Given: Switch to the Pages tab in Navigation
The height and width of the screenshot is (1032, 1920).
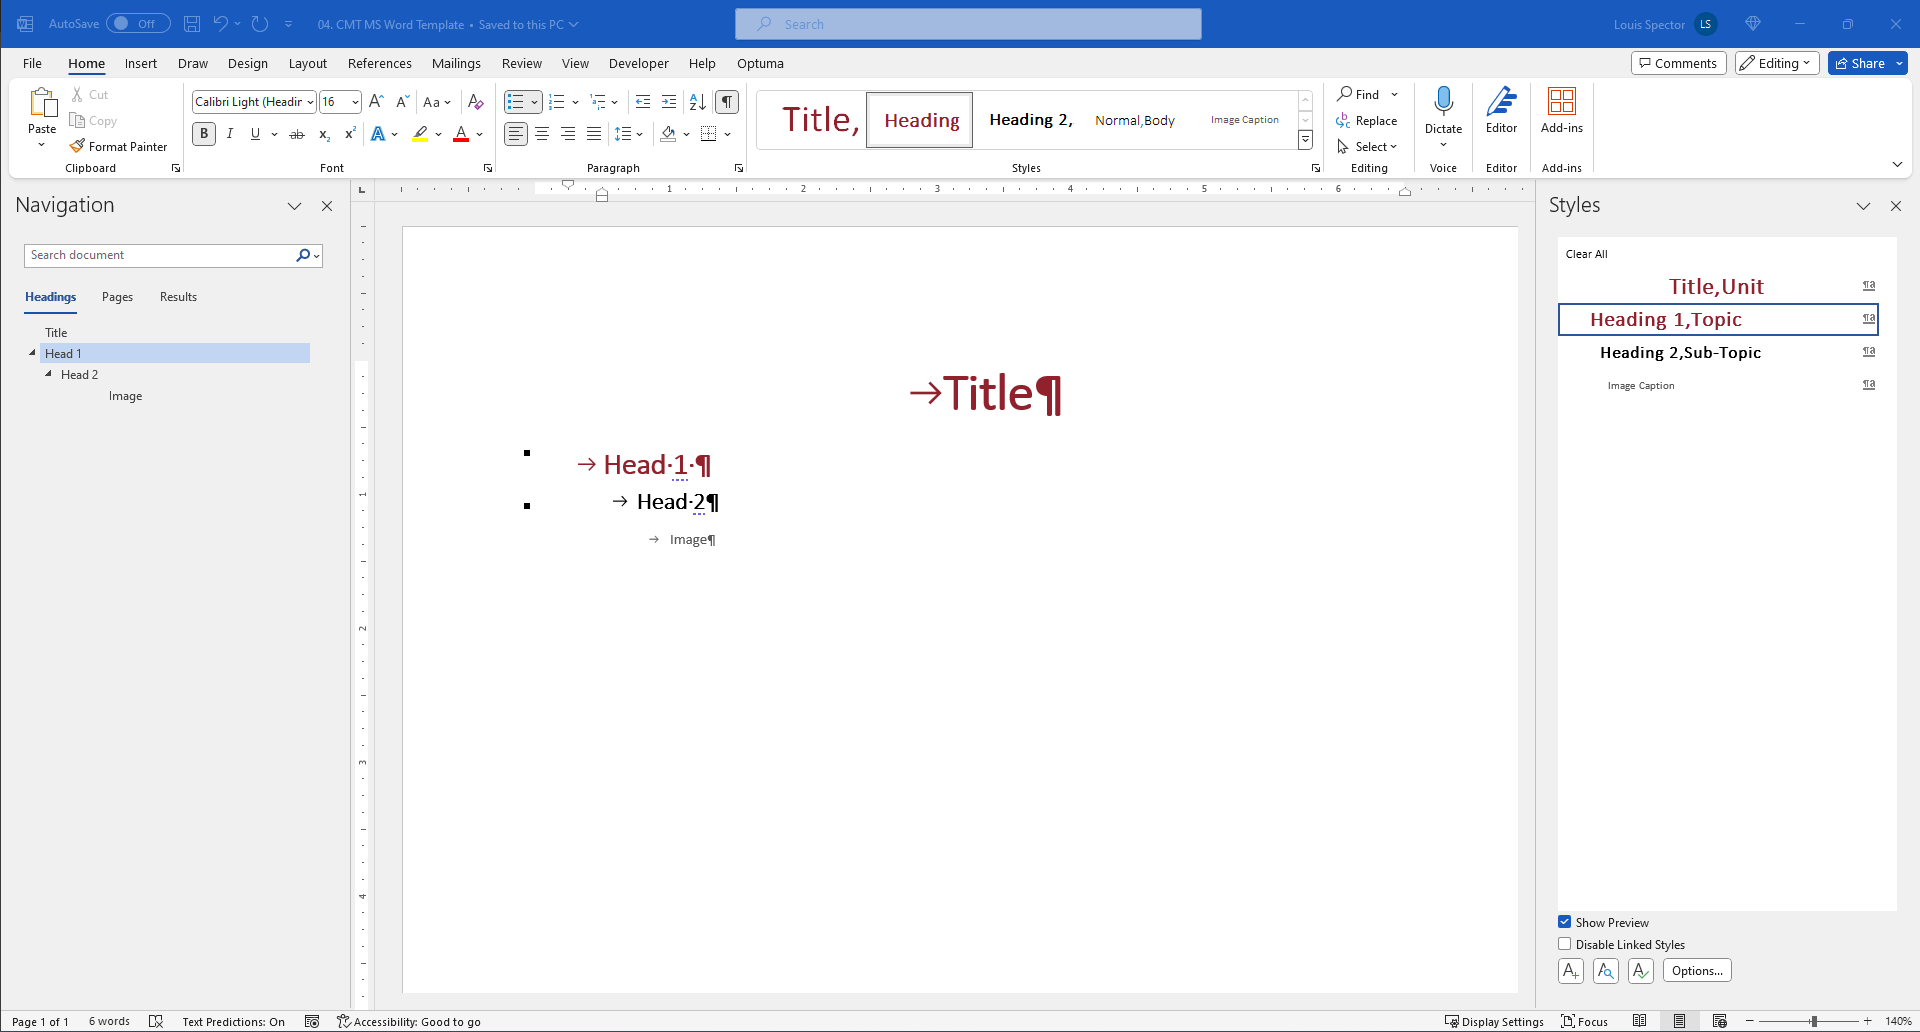Looking at the screenshot, I should [117, 296].
